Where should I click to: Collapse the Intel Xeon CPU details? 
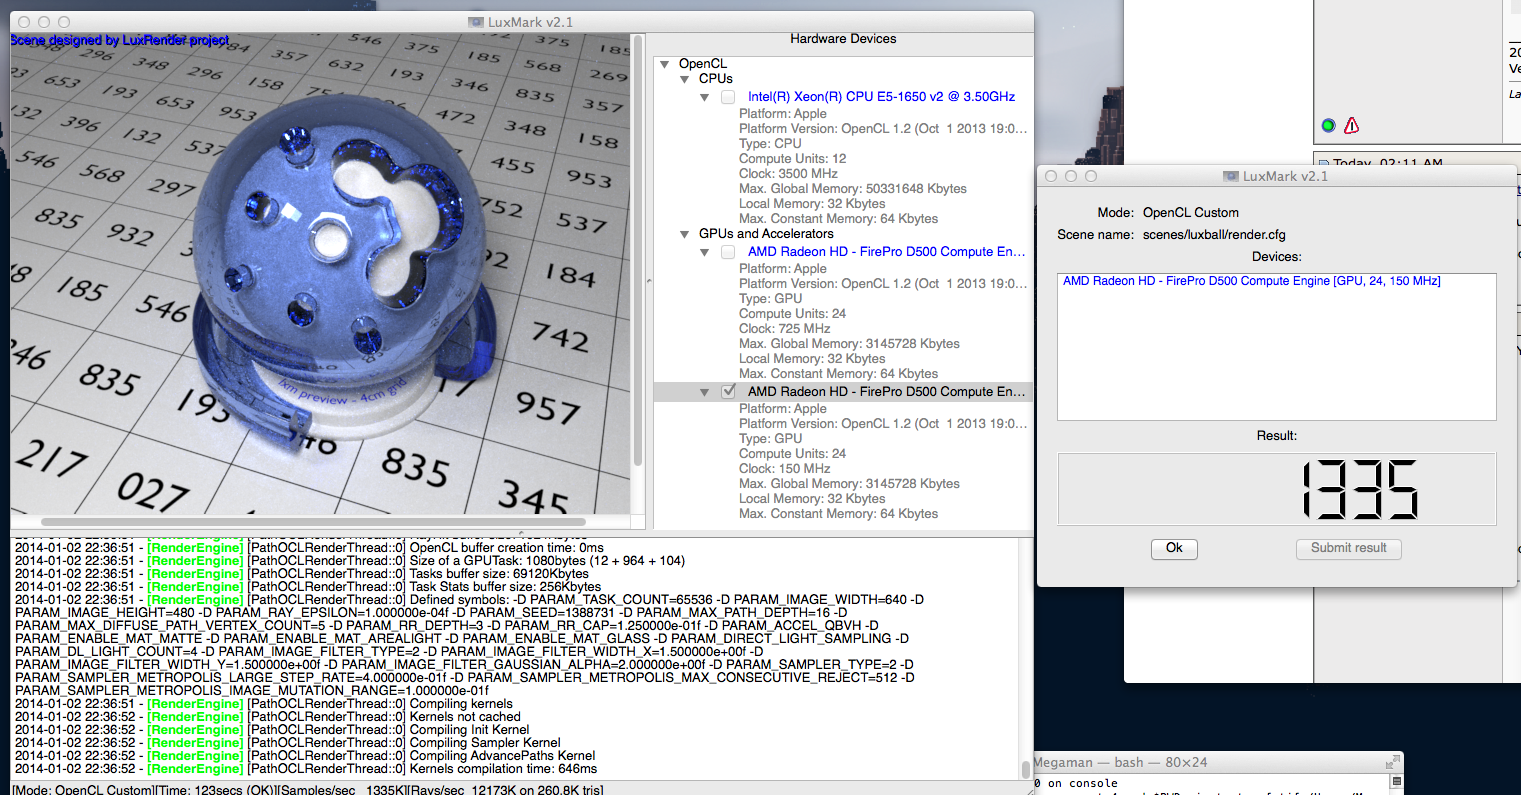705,98
